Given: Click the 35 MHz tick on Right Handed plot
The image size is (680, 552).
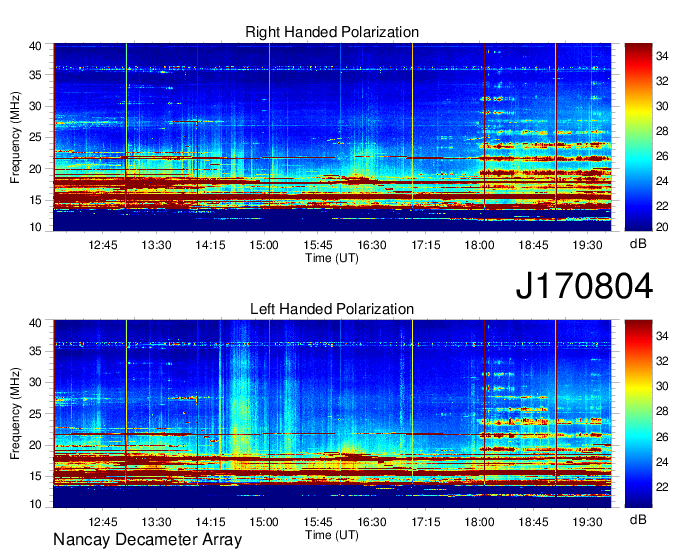Looking at the screenshot, I should (36, 75).
